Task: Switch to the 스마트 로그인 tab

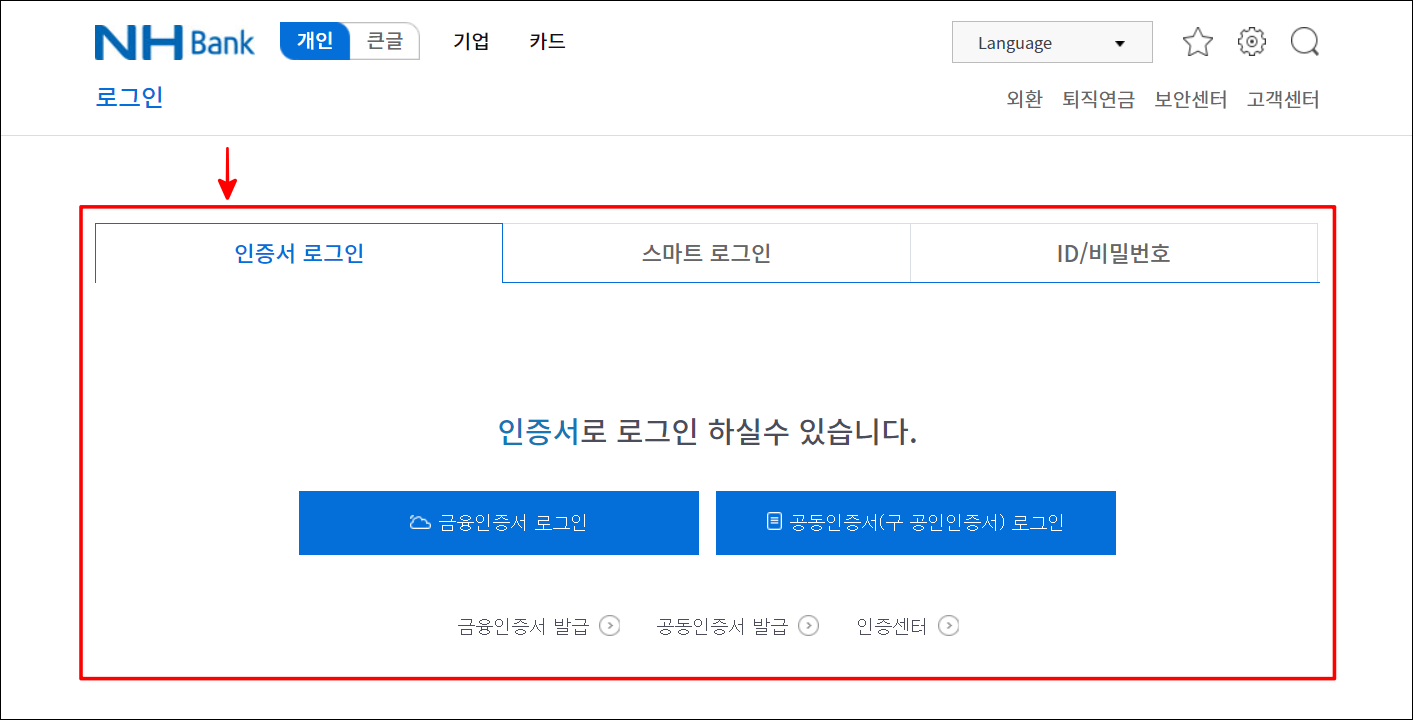Action: 705,253
